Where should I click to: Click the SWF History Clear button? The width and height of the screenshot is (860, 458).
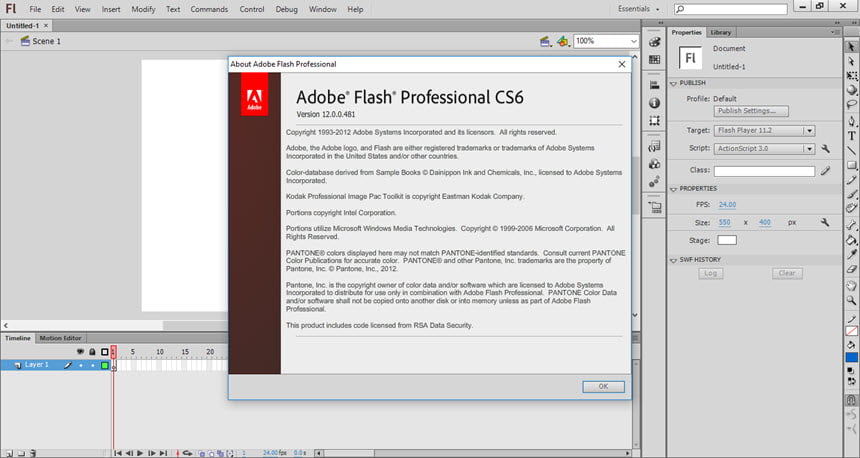click(787, 273)
